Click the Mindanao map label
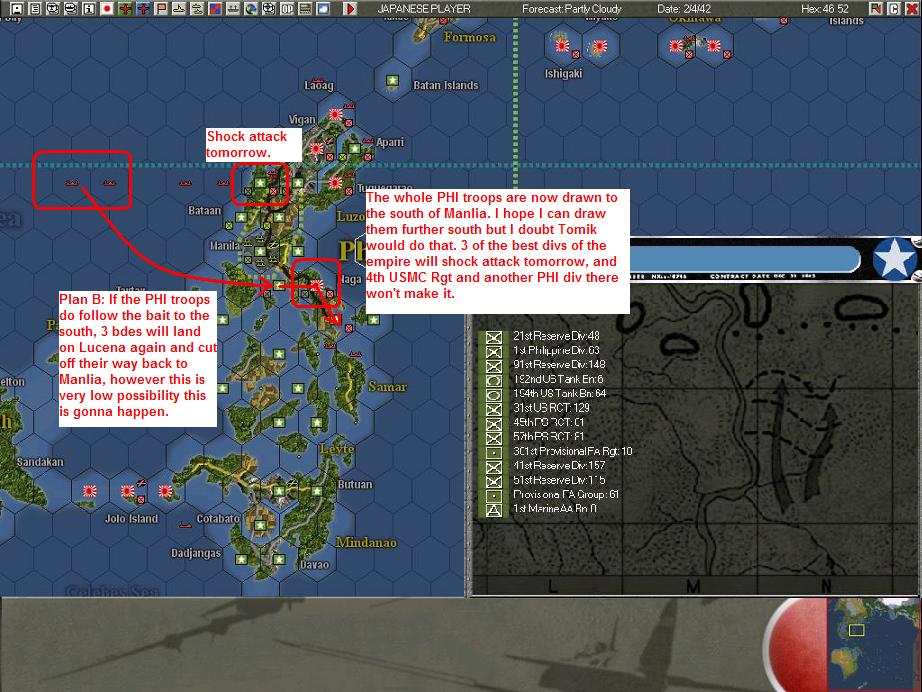 [366, 543]
